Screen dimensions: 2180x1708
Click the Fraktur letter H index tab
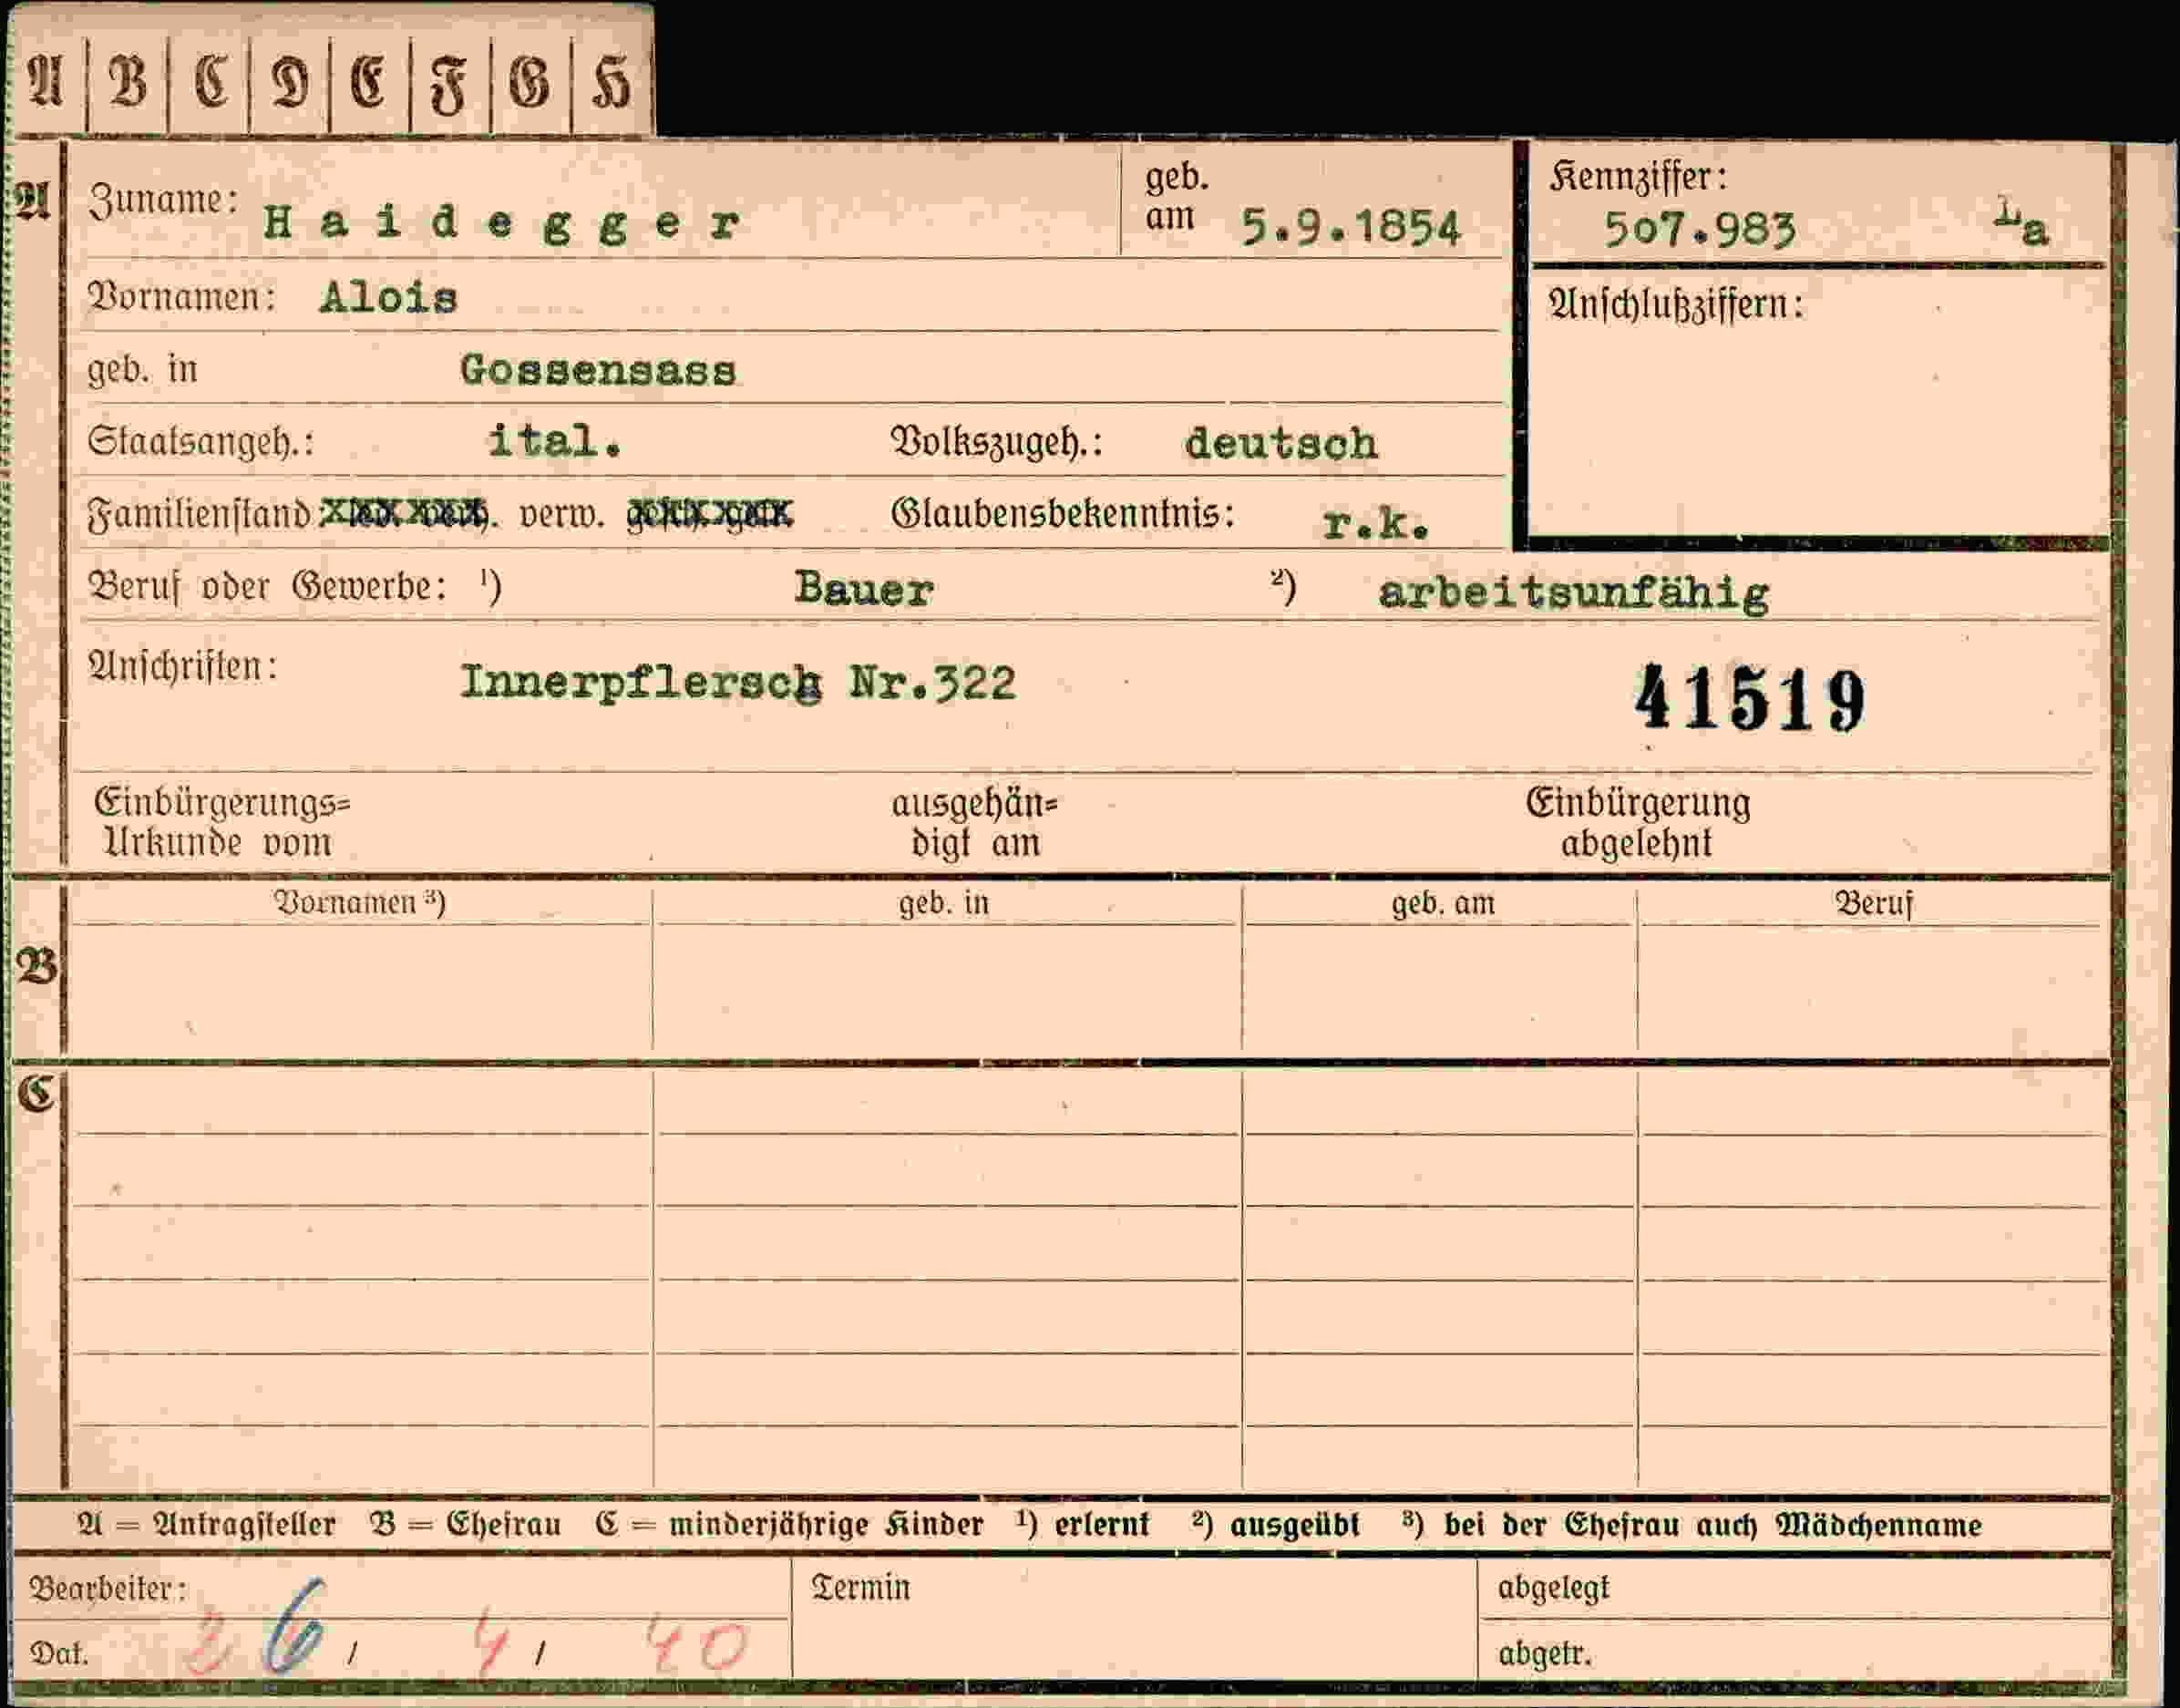pyautogui.click(x=612, y=82)
